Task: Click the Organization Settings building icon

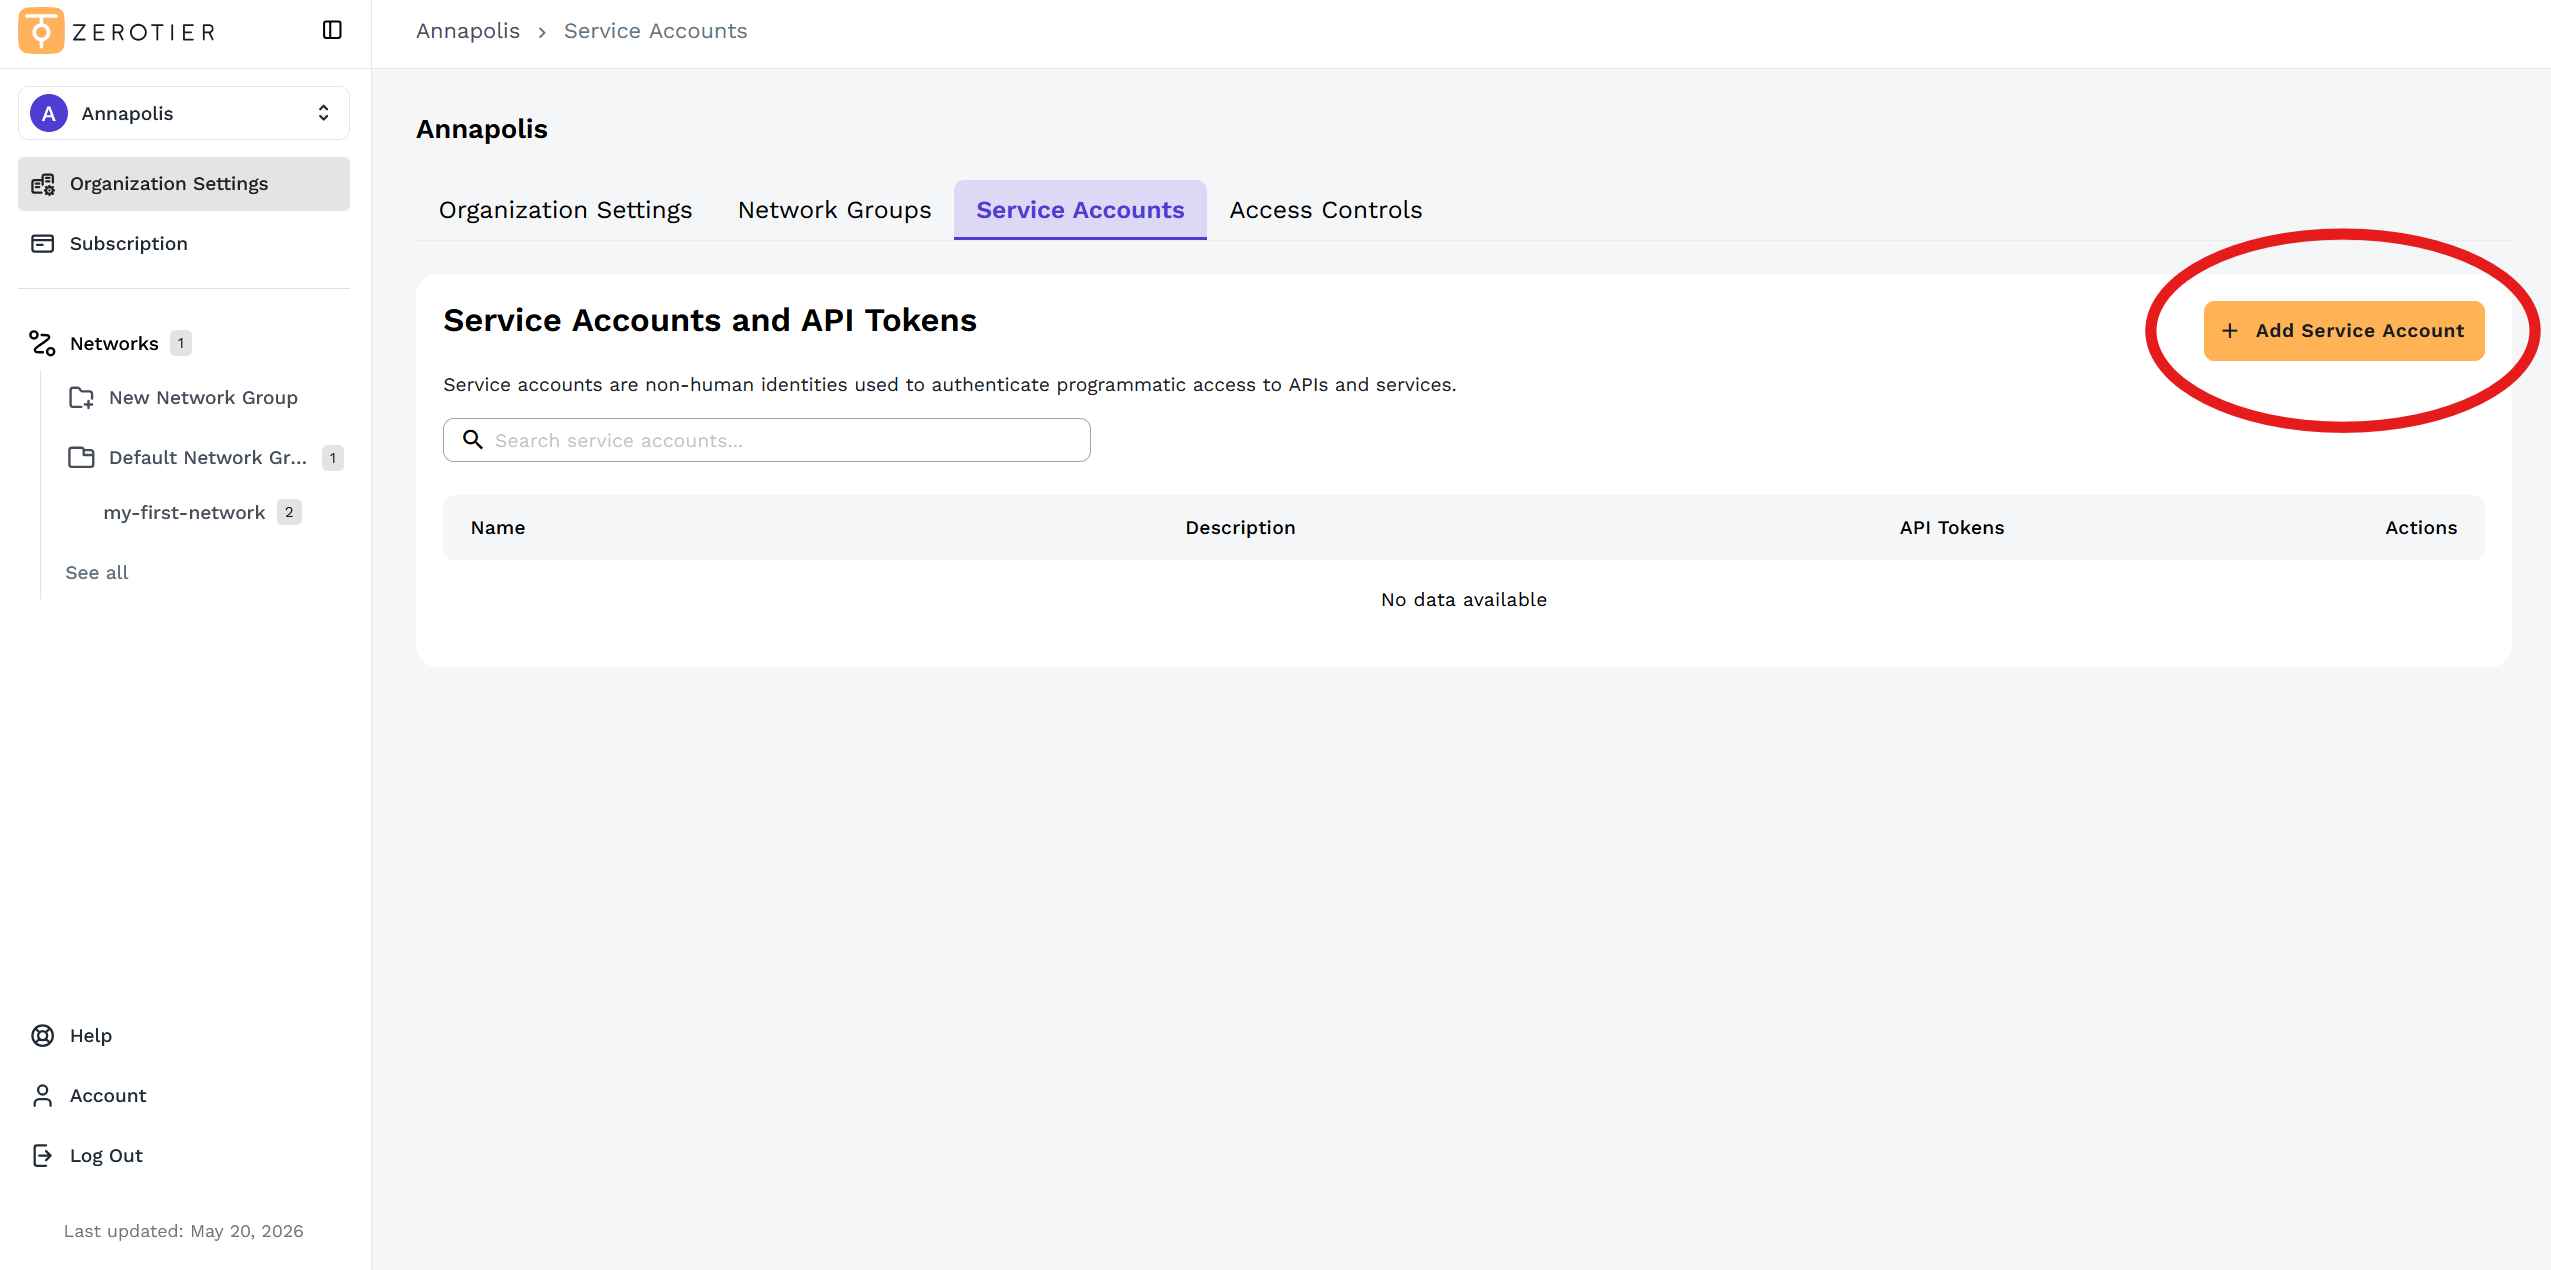Action: coord(42,184)
